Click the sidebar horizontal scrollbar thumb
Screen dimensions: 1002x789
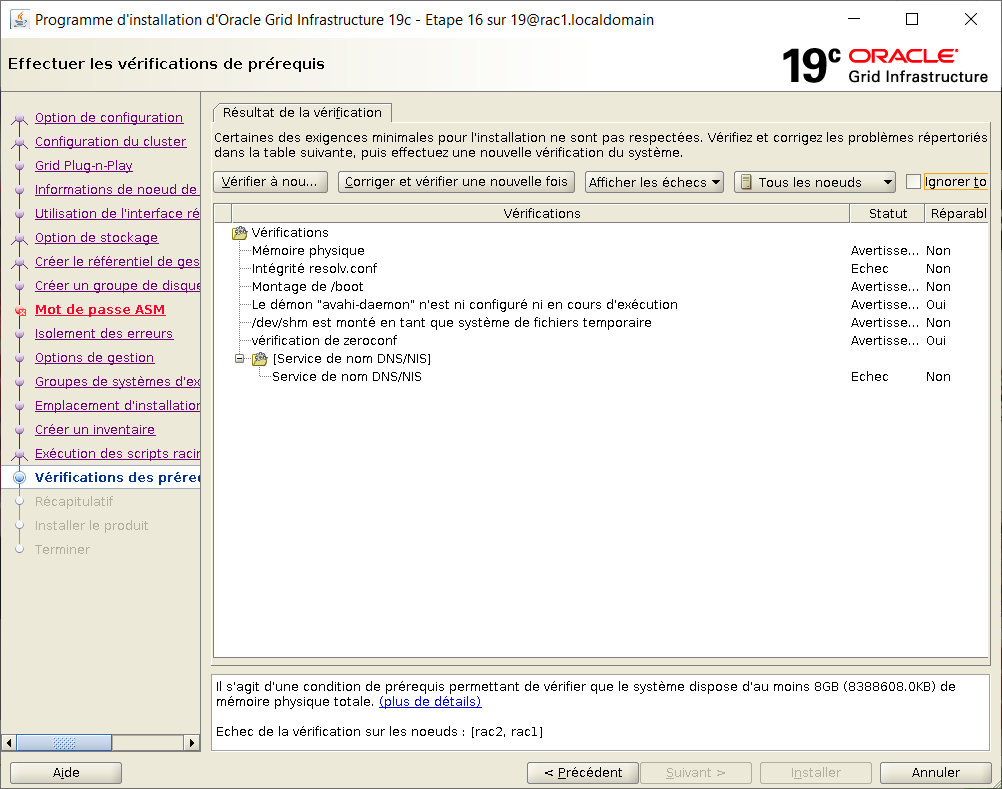tap(64, 743)
